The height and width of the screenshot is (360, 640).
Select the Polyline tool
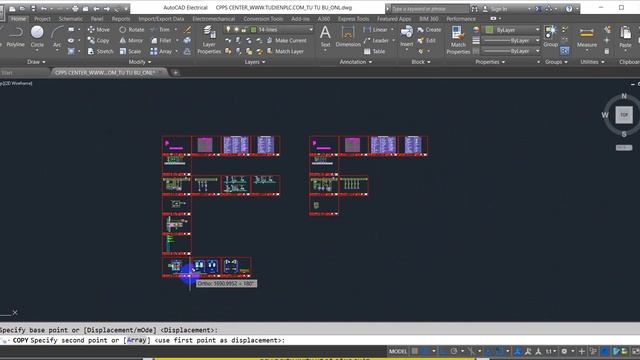[15, 36]
